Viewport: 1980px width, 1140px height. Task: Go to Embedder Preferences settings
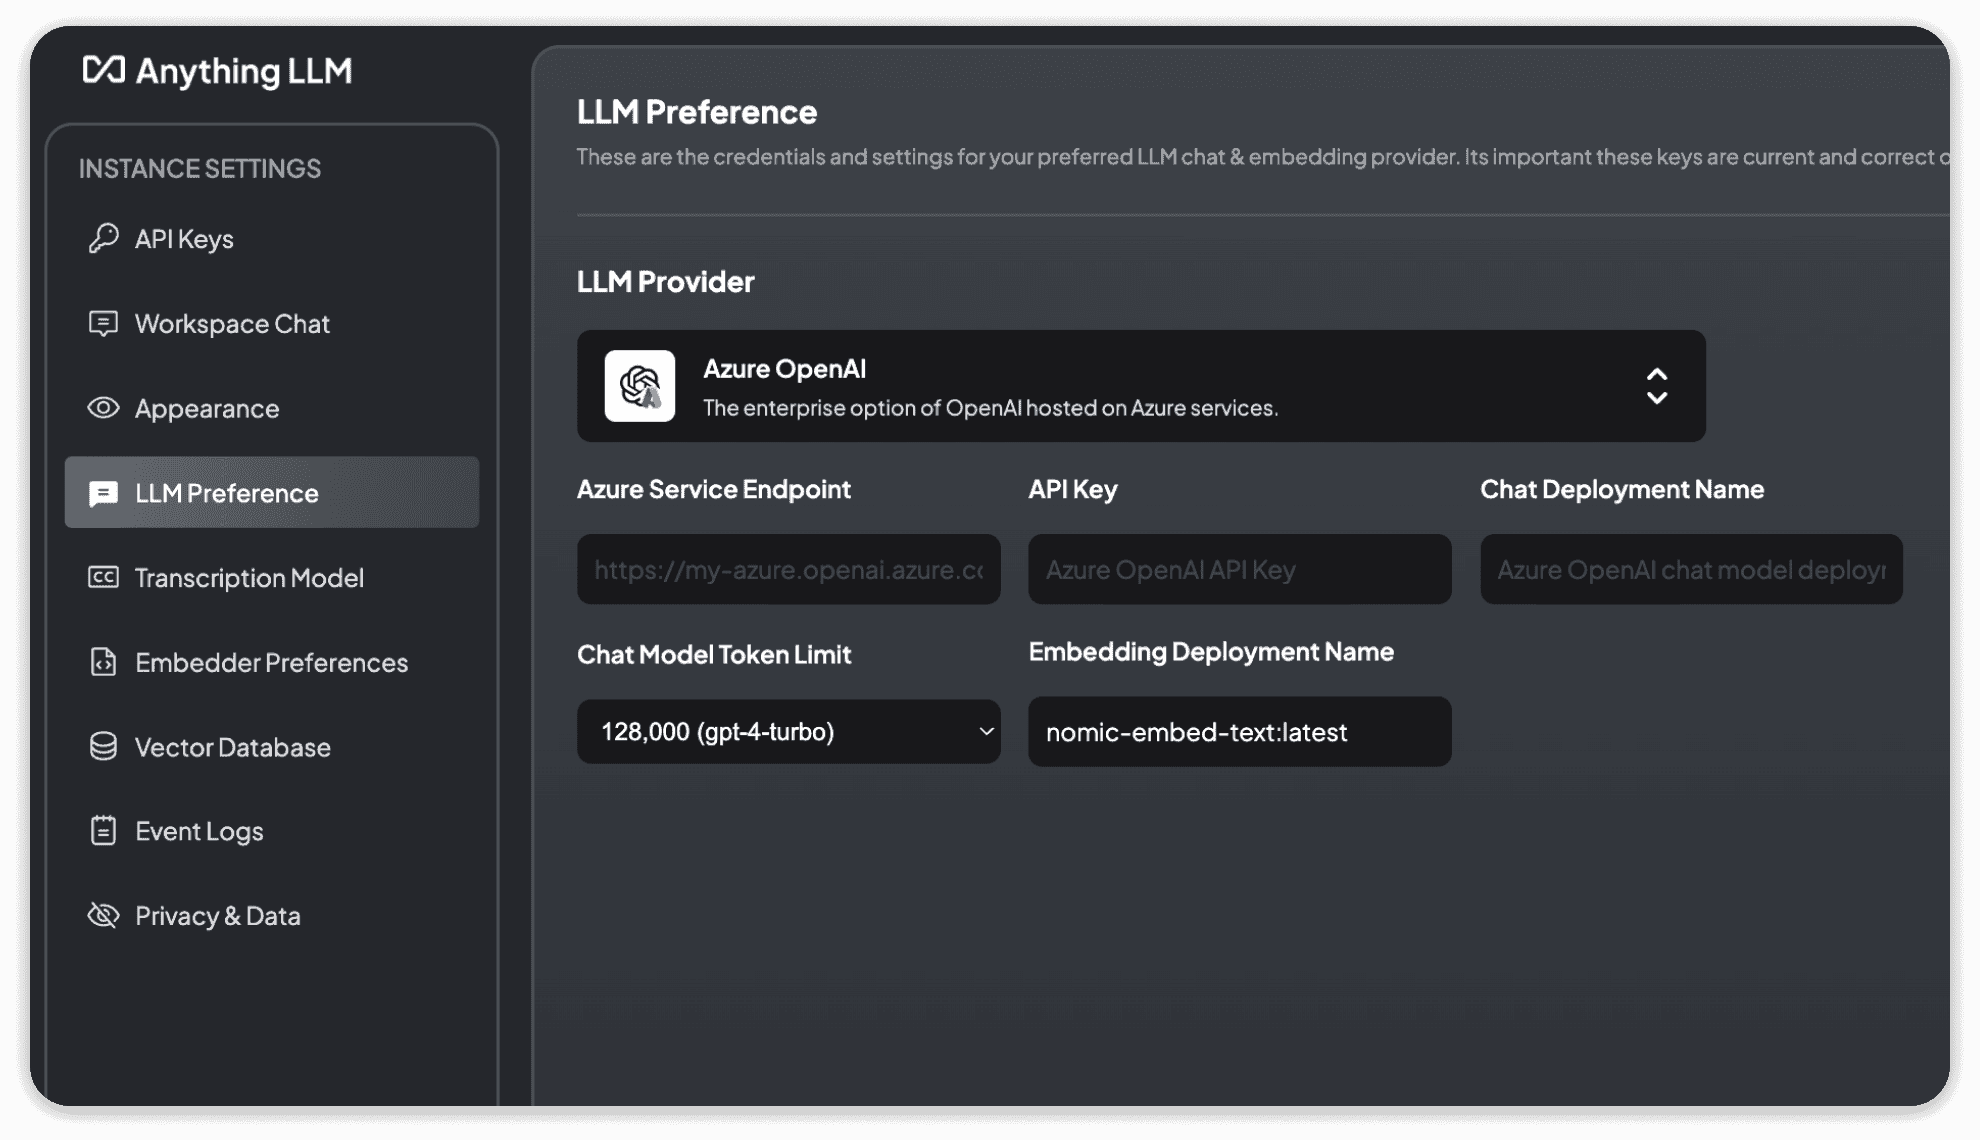271,662
